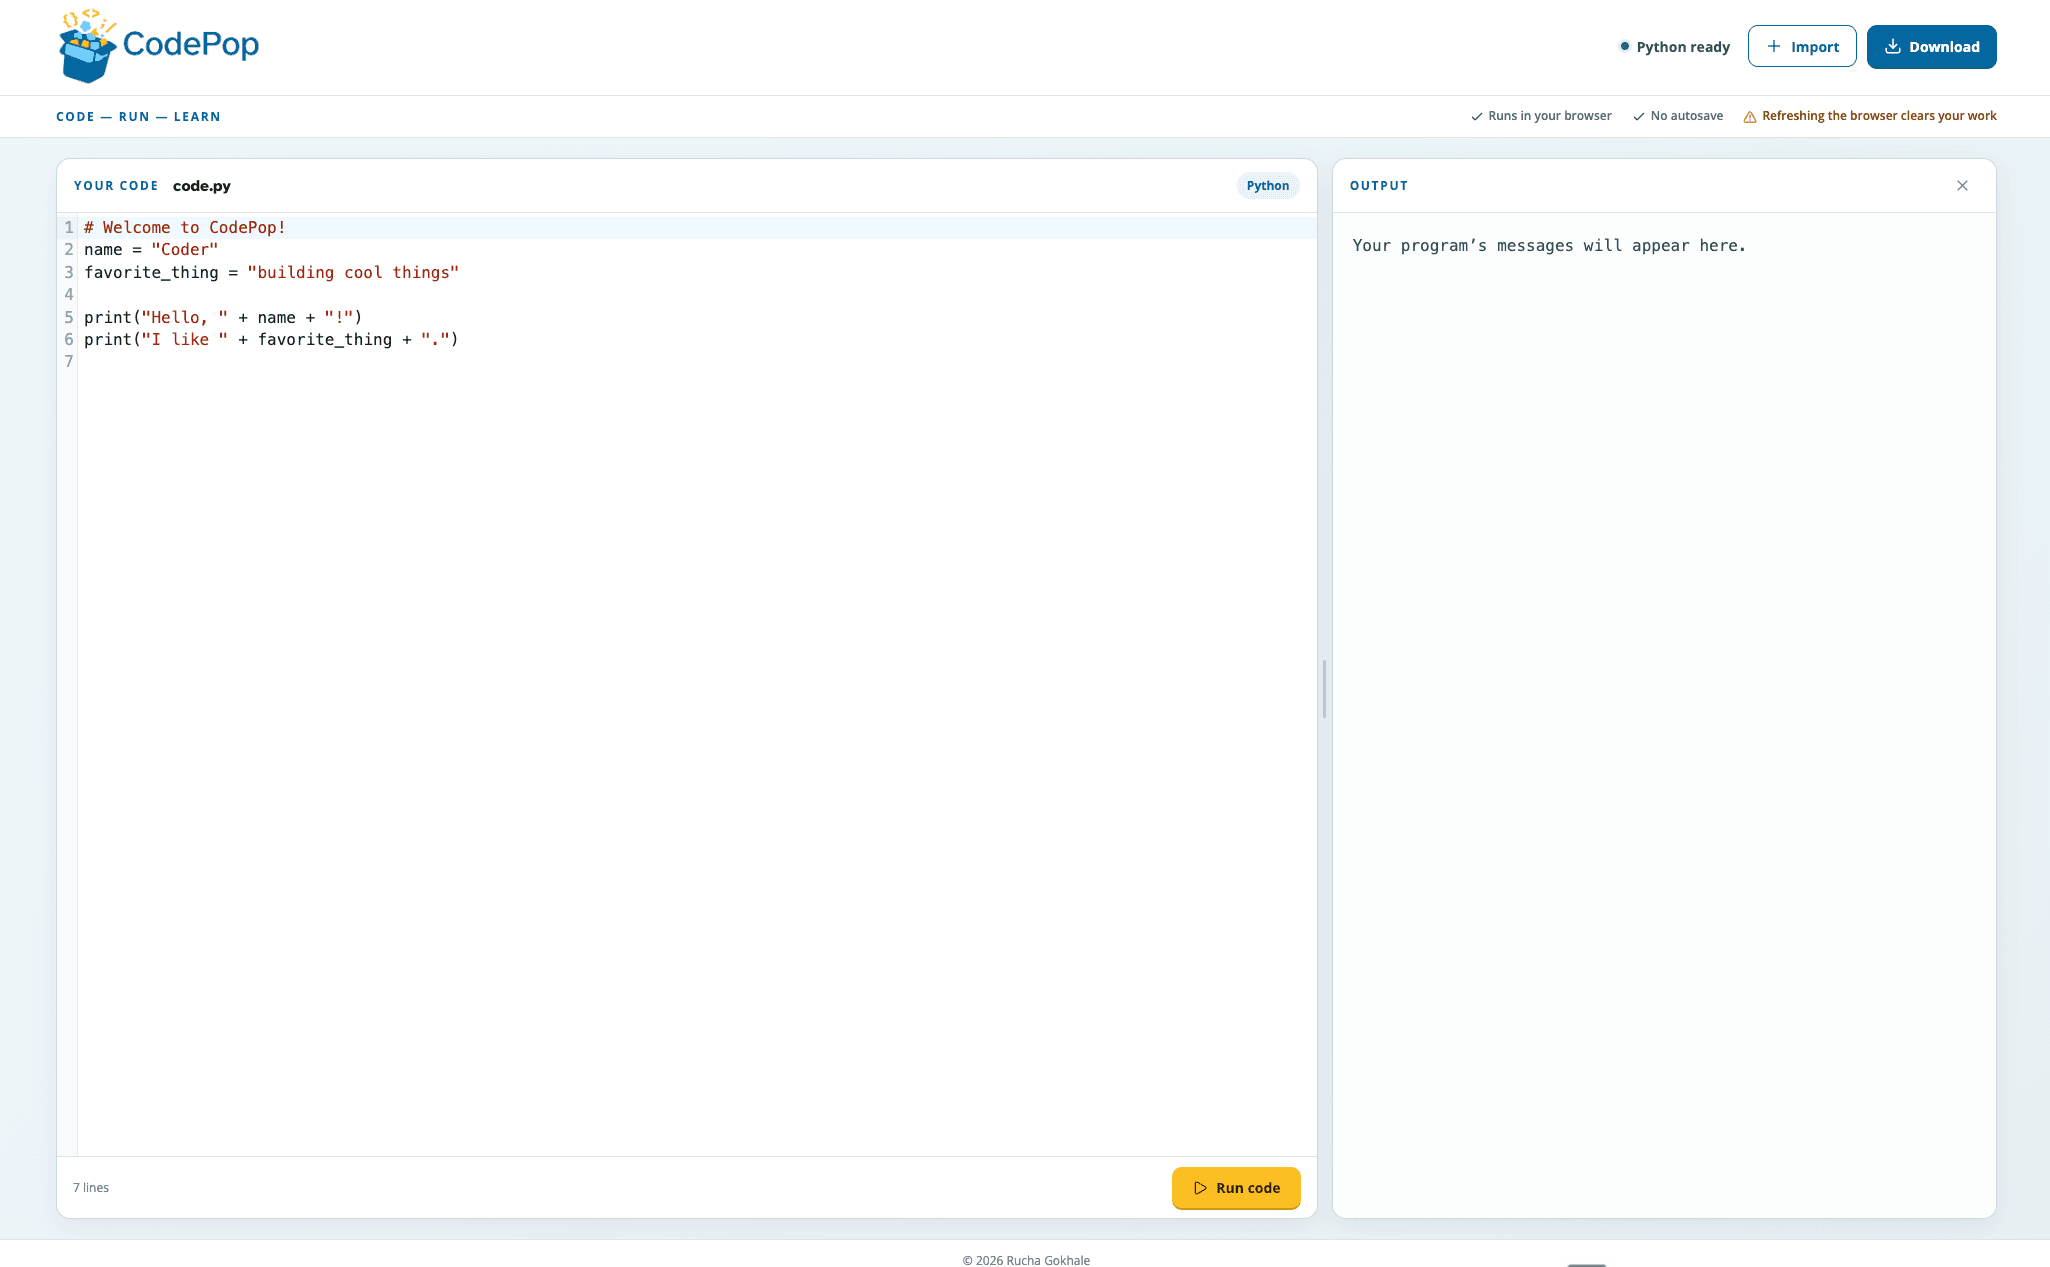Viewport: 2050px width, 1267px height.
Task: Click the plus icon in Import button
Action: pyautogui.click(x=1774, y=46)
